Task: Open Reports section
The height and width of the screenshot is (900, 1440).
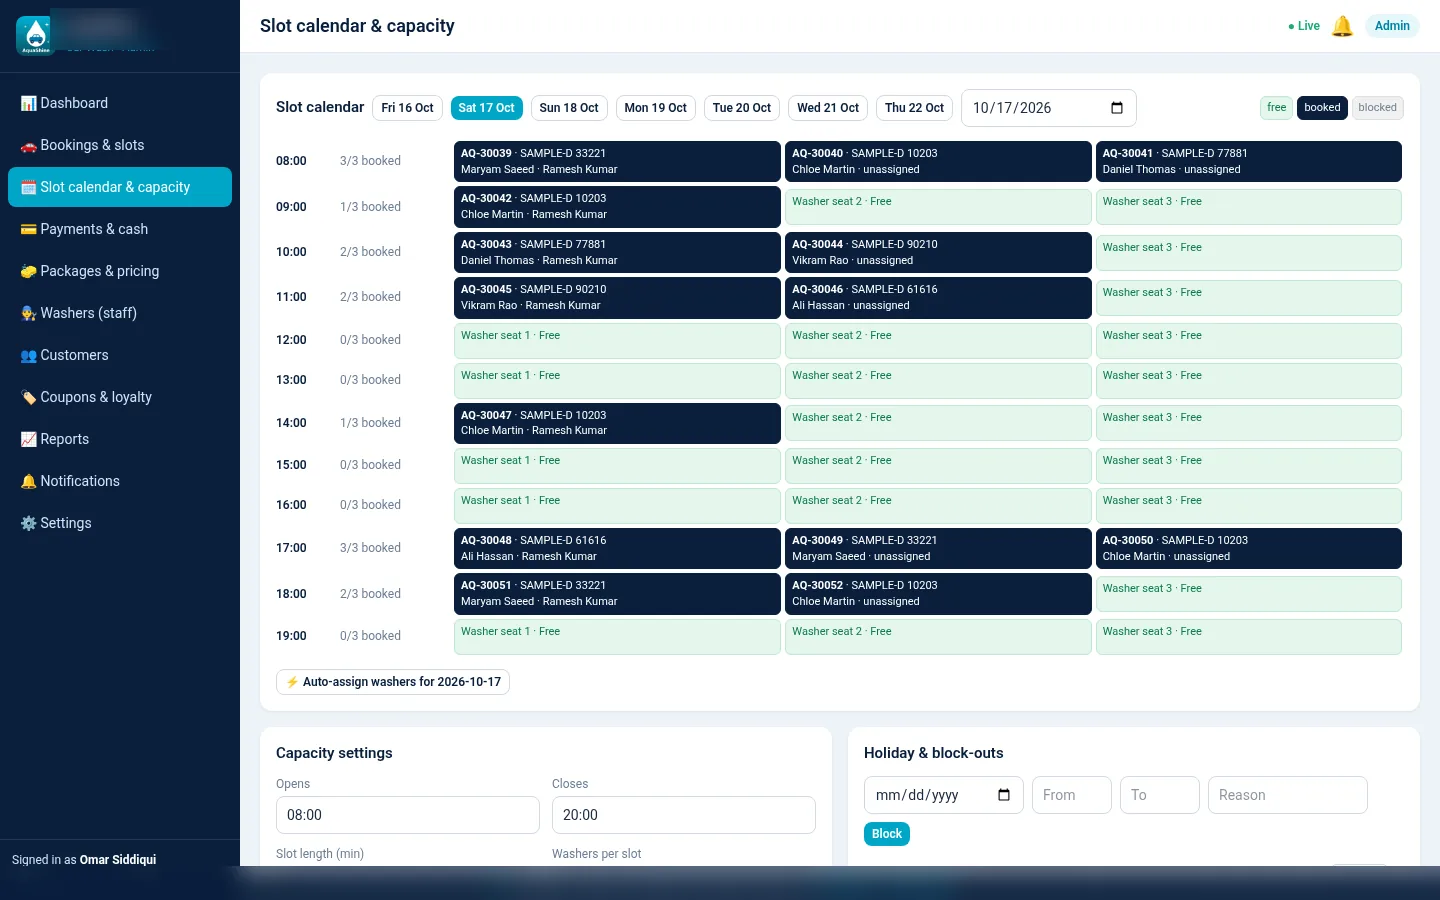Action: (x=120, y=439)
